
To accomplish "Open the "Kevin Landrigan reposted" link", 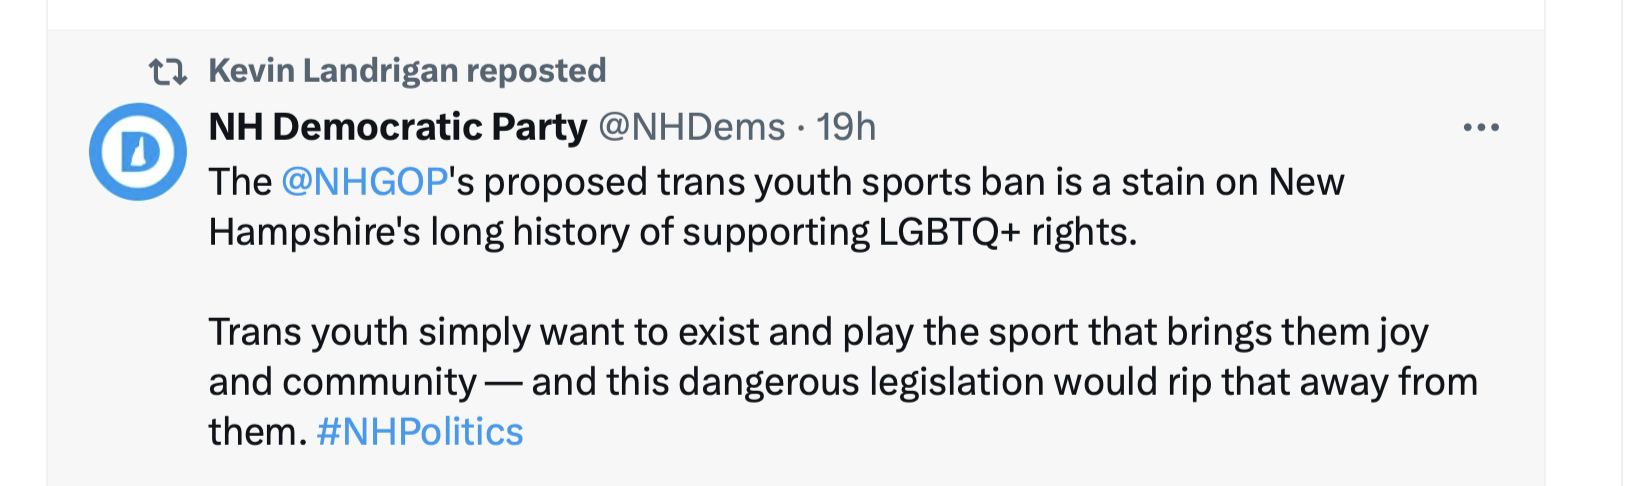I will point(406,71).
